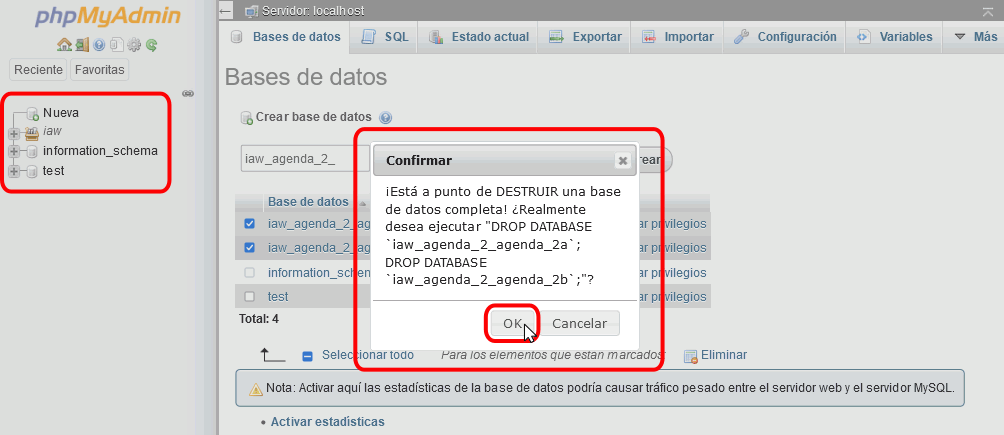The height and width of the screenshot is (435, 1004).
Task: Open the Variables tab
Action: click(895, 37)
